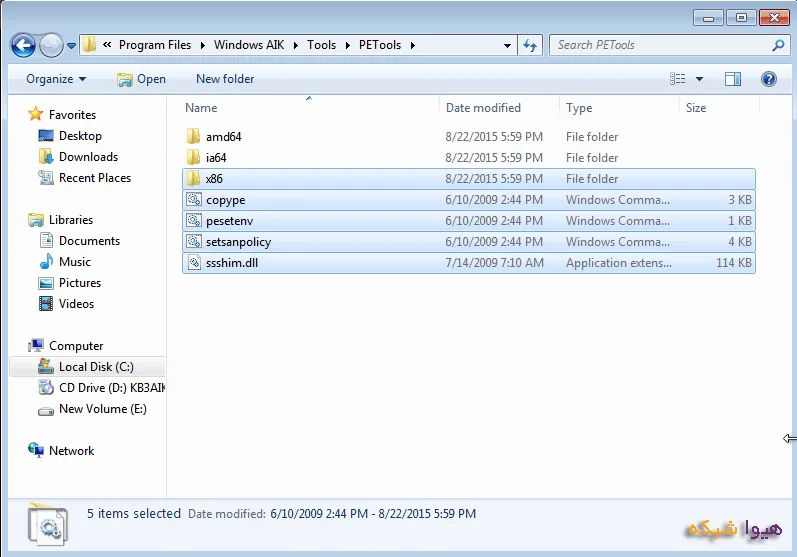The image size is (797, 557).
Task: Select Local Disk (C:)
Action: coord(96,367)
